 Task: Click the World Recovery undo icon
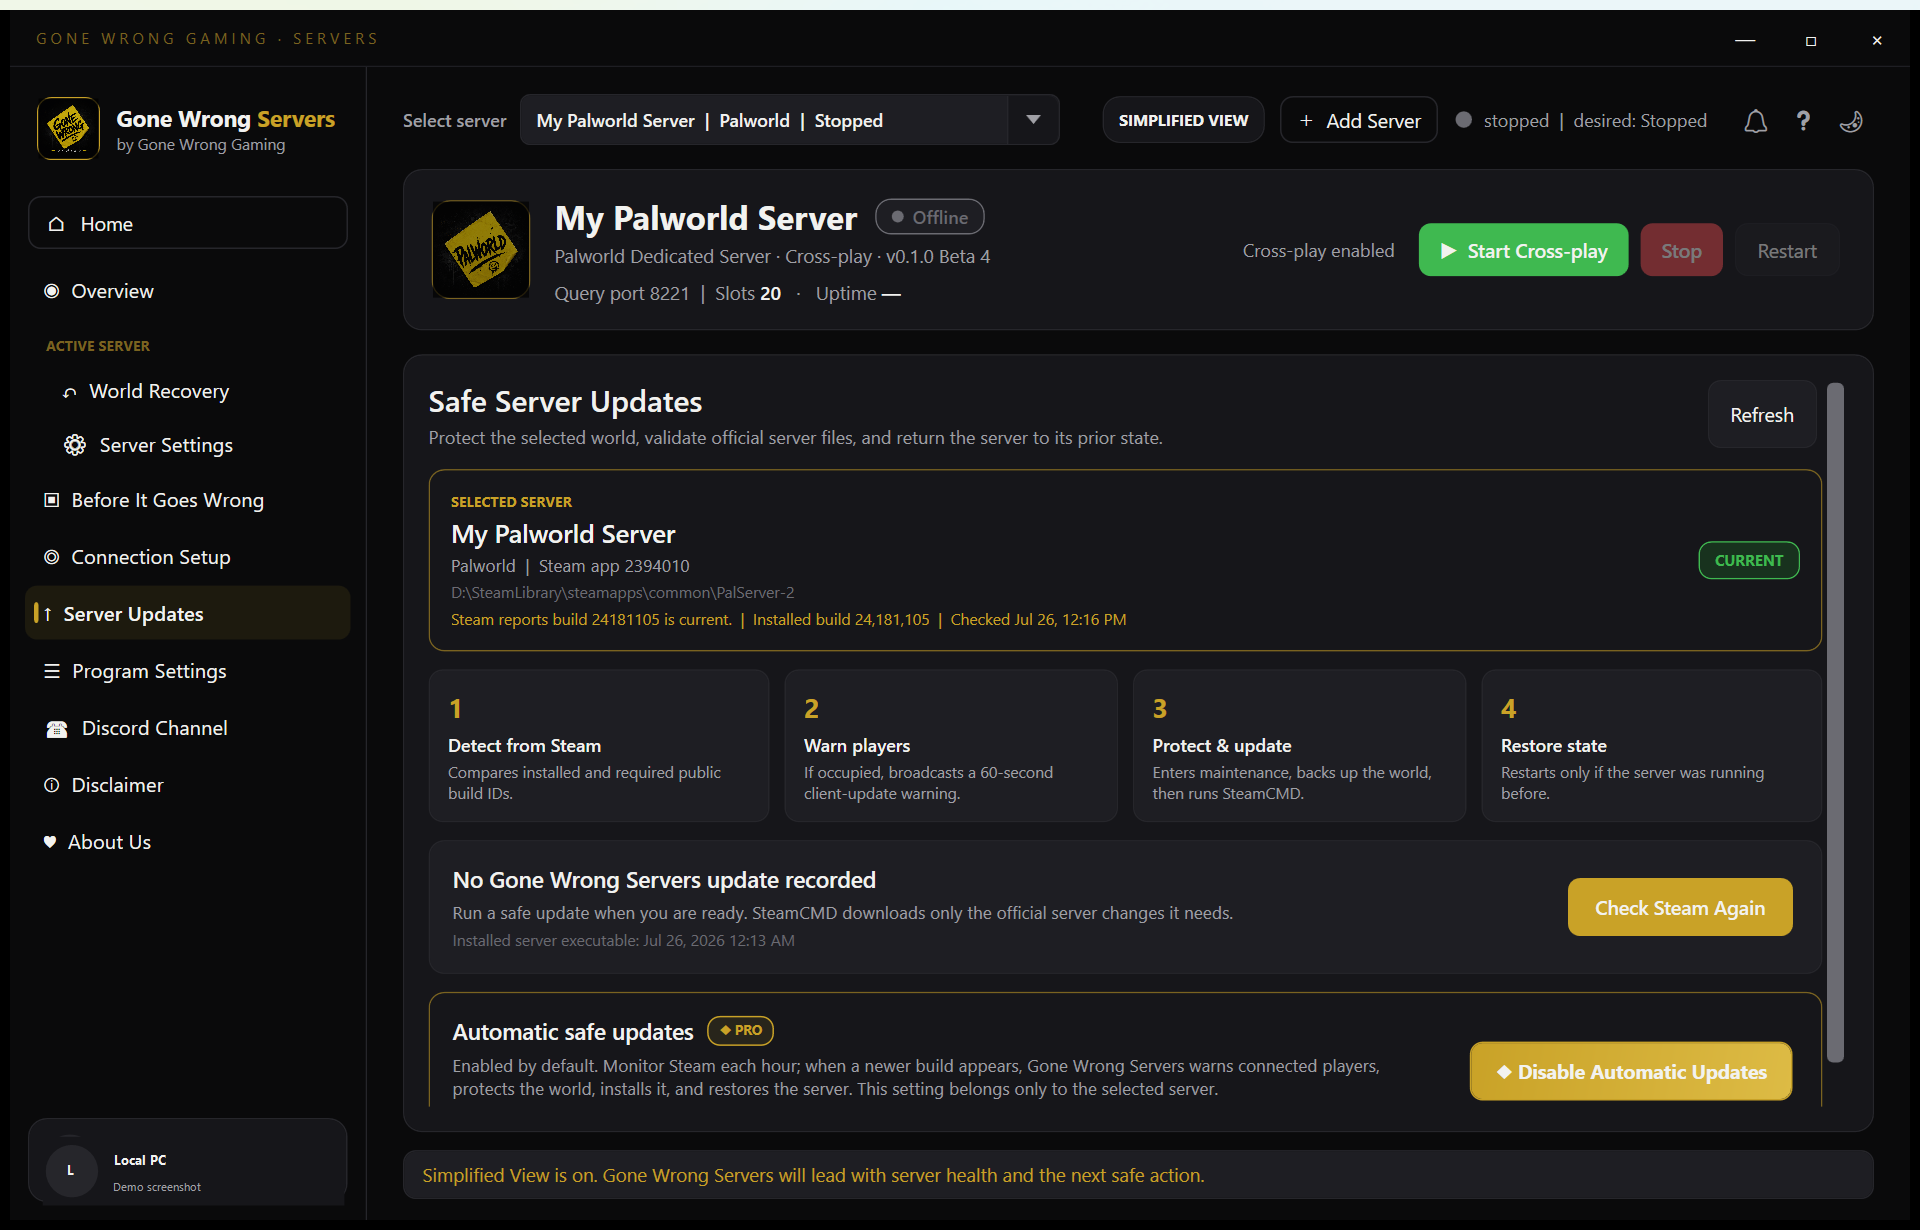coord(69,392)
